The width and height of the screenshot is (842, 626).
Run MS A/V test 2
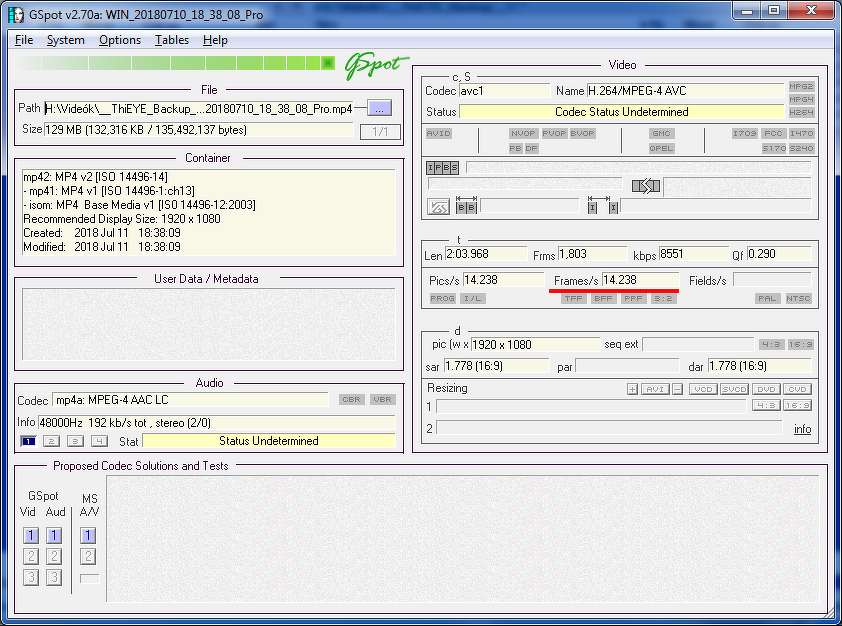(x=88, y=556)
